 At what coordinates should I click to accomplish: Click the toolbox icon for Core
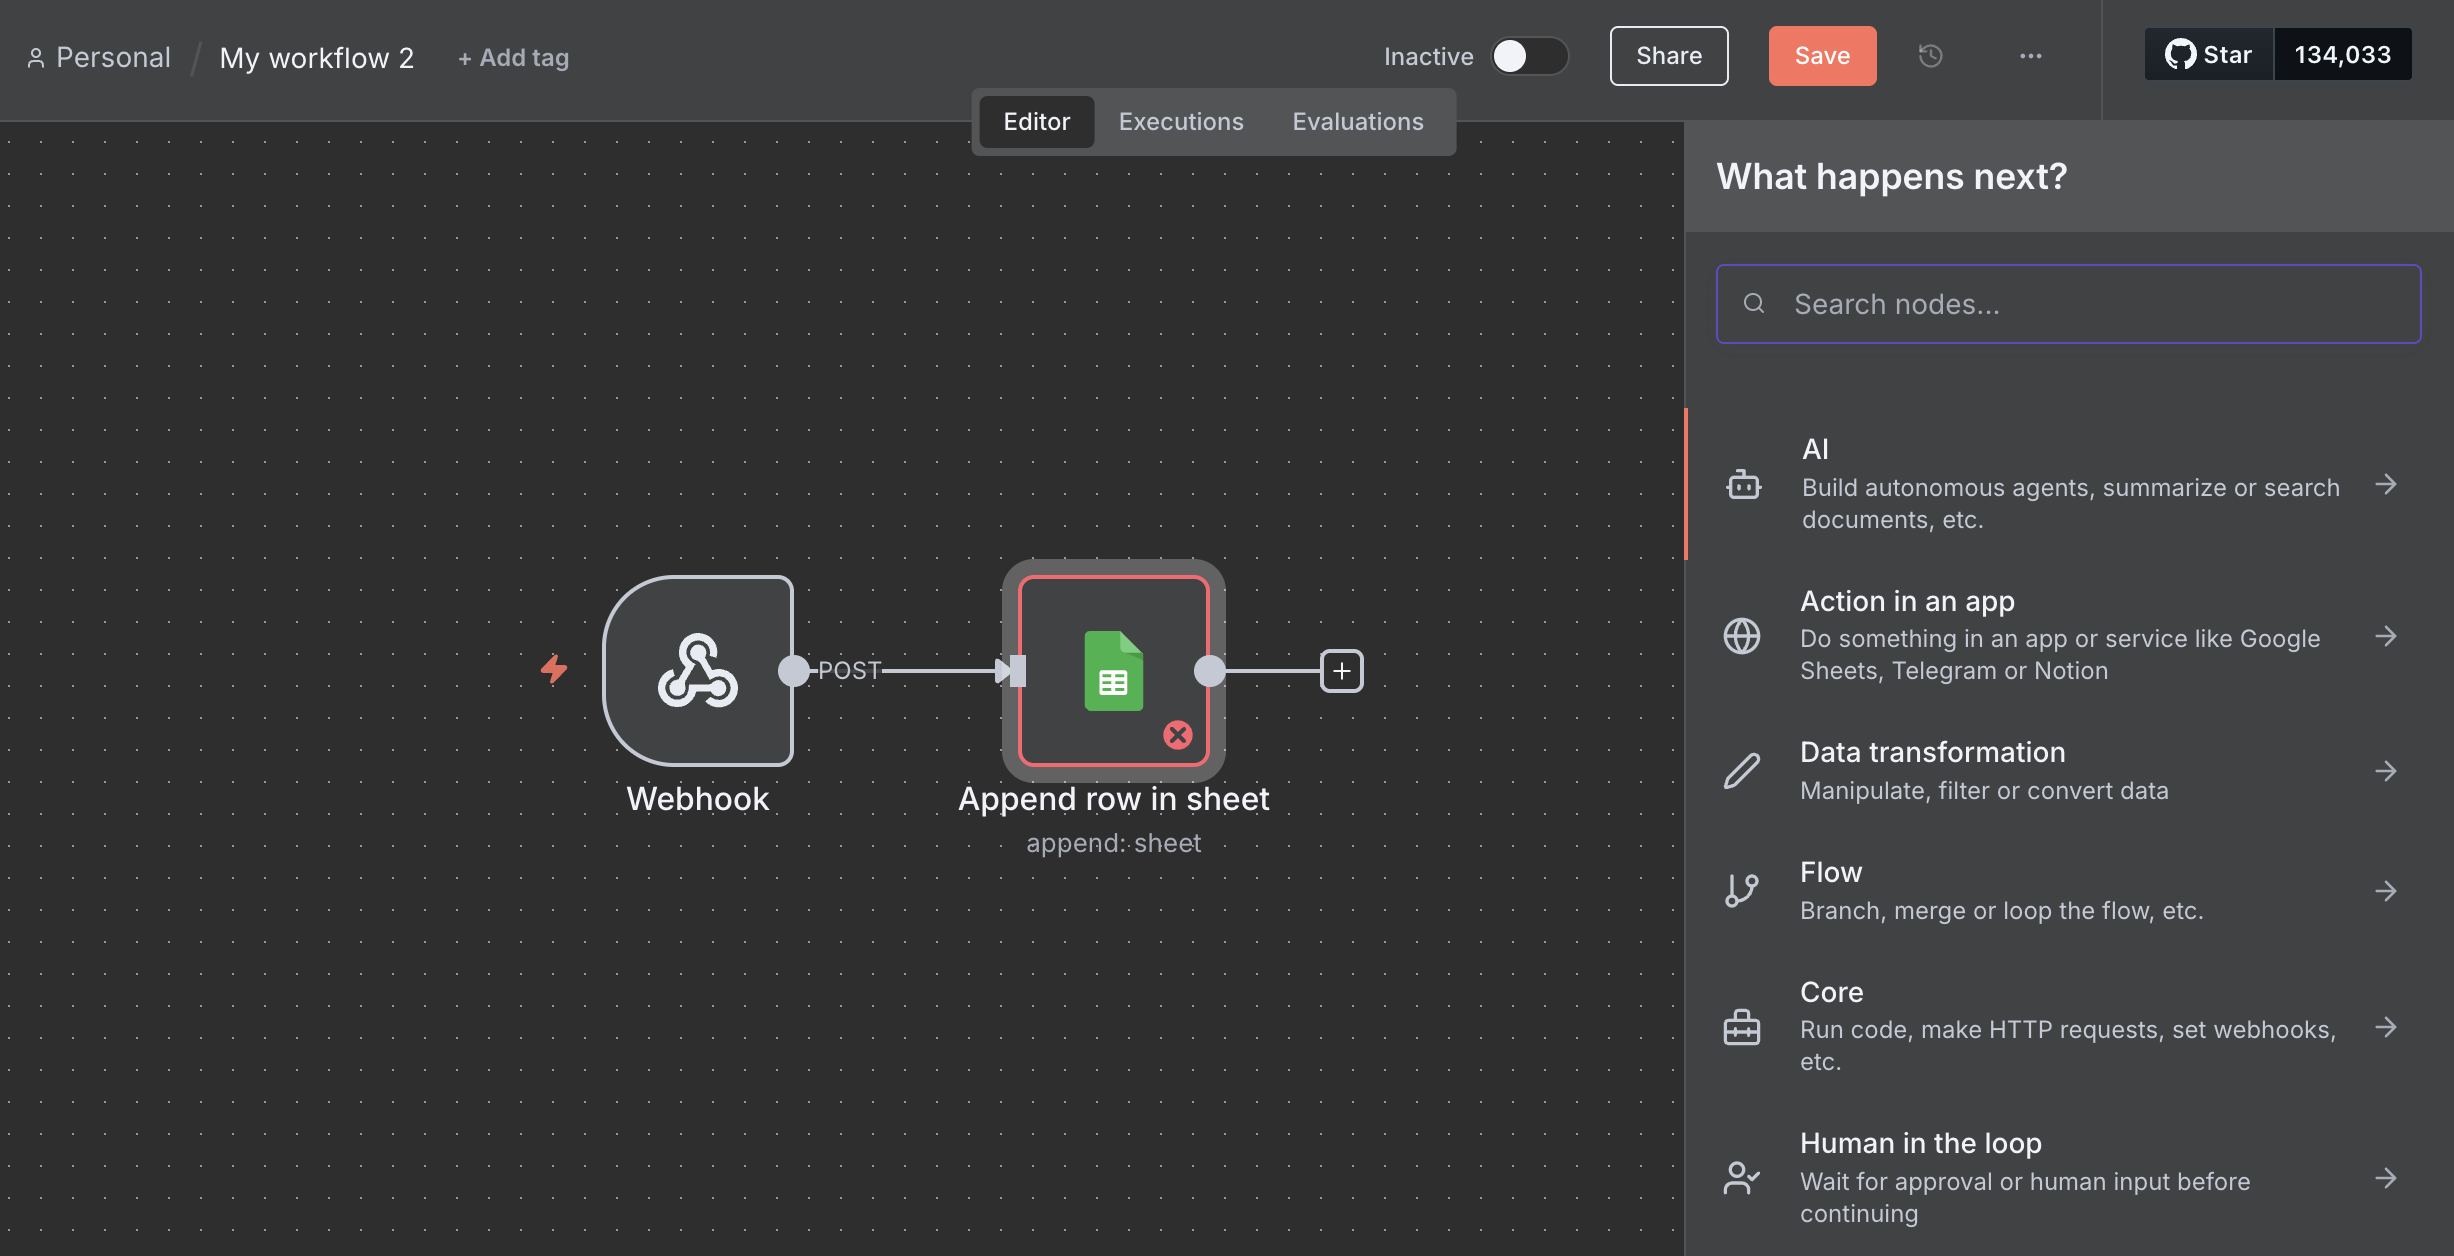(1742, 1027)
